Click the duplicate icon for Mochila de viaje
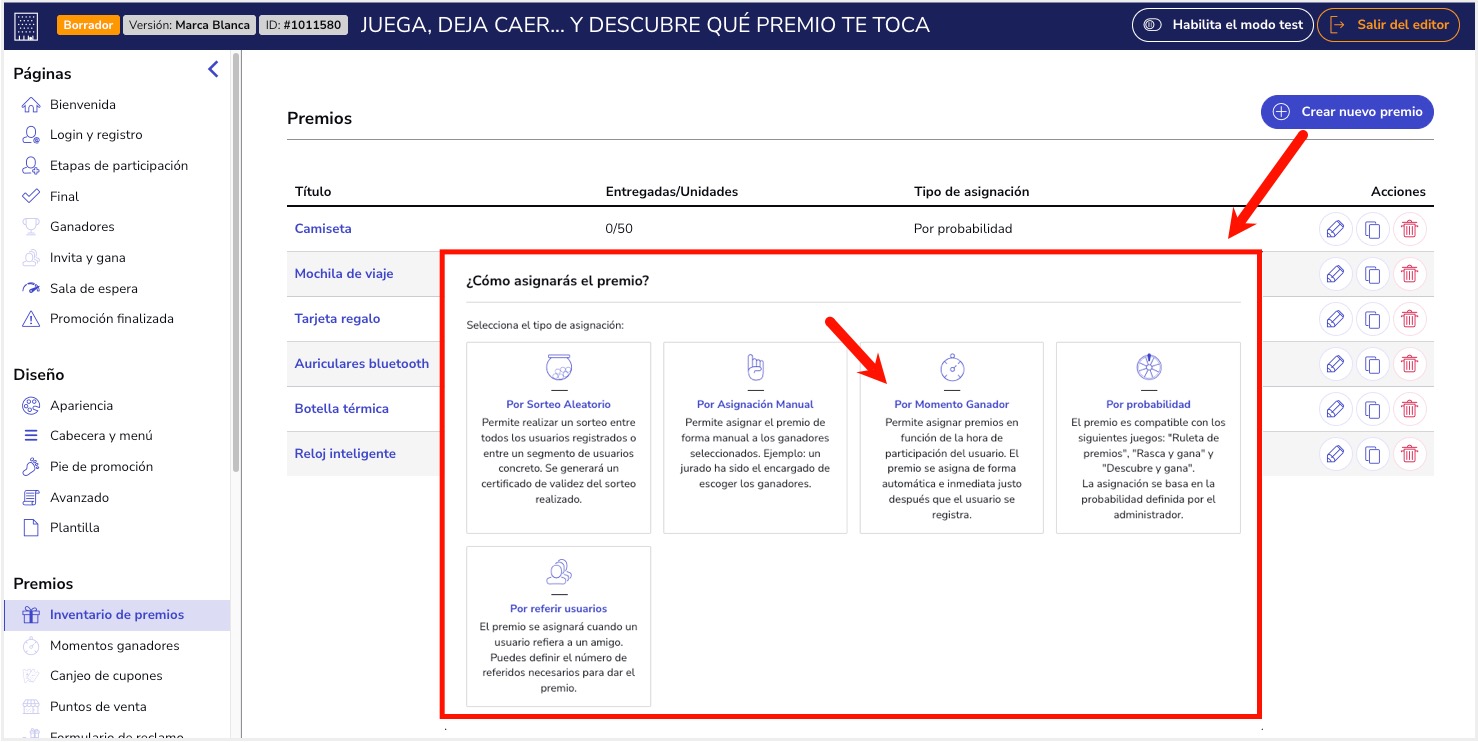 [1372, 273]
